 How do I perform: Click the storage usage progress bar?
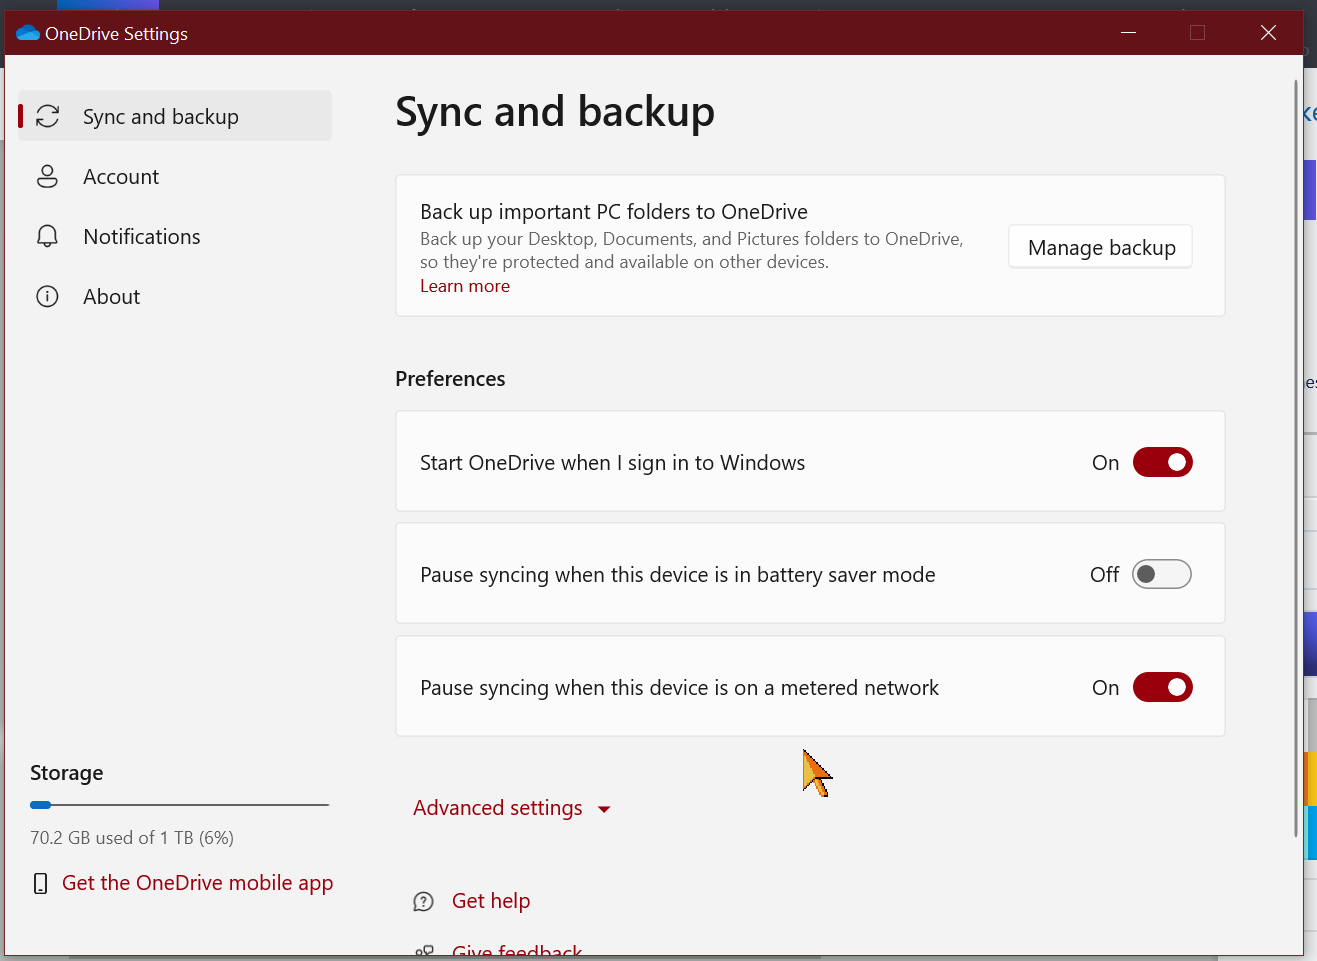[x=179, y=804]
